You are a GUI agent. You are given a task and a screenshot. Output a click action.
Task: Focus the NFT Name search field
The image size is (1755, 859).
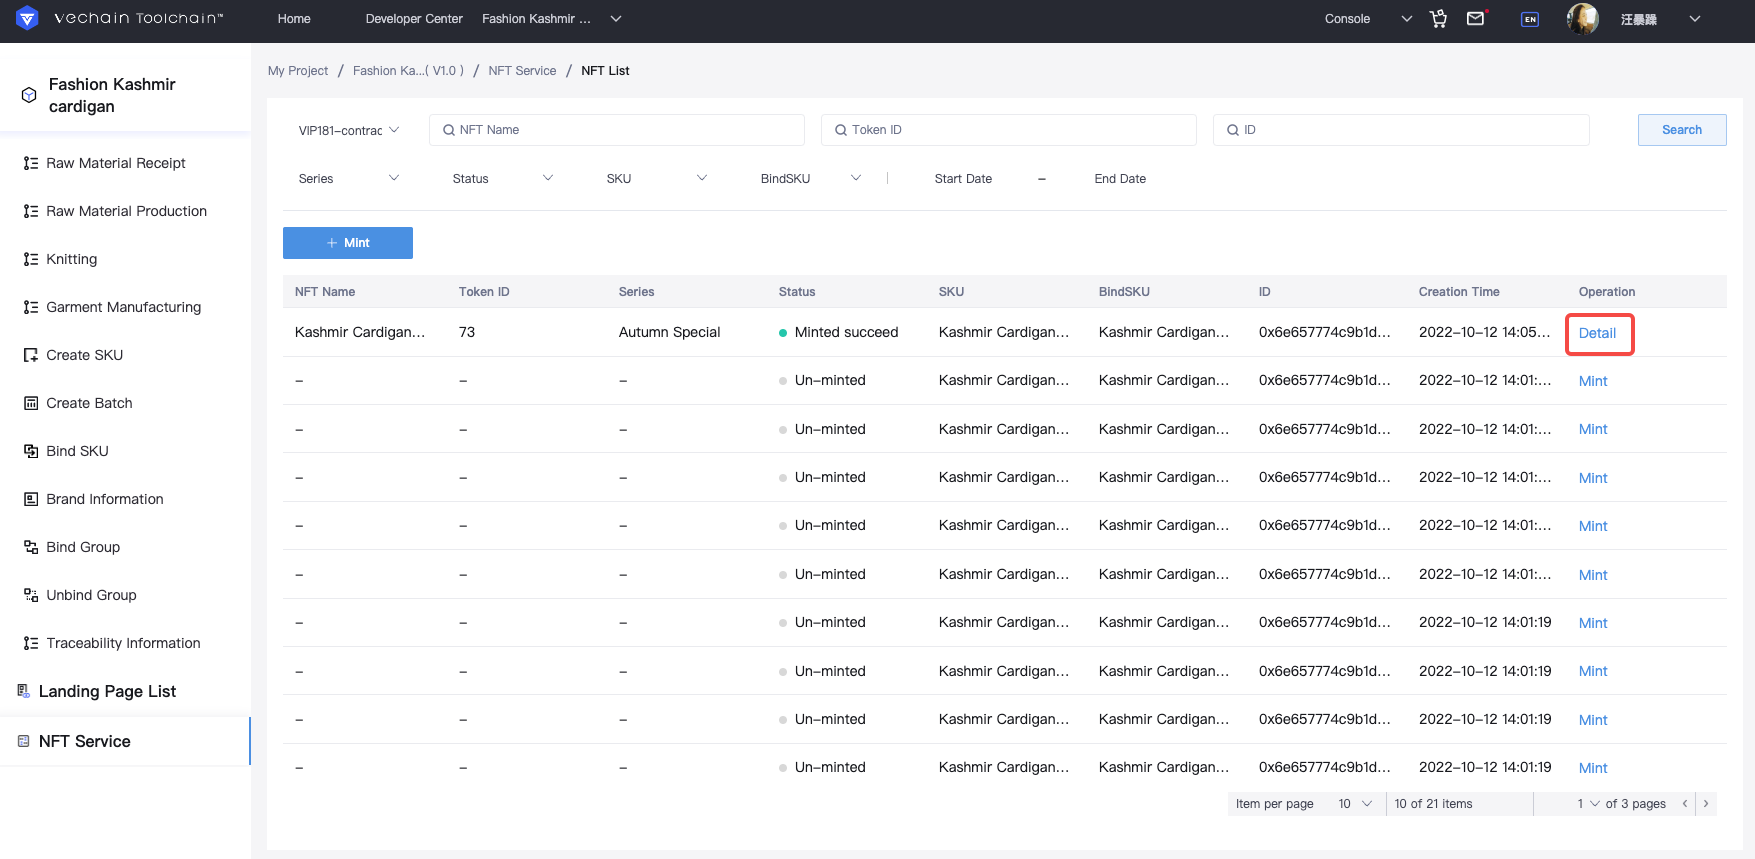pyautogui.click(x=617, y=130)
